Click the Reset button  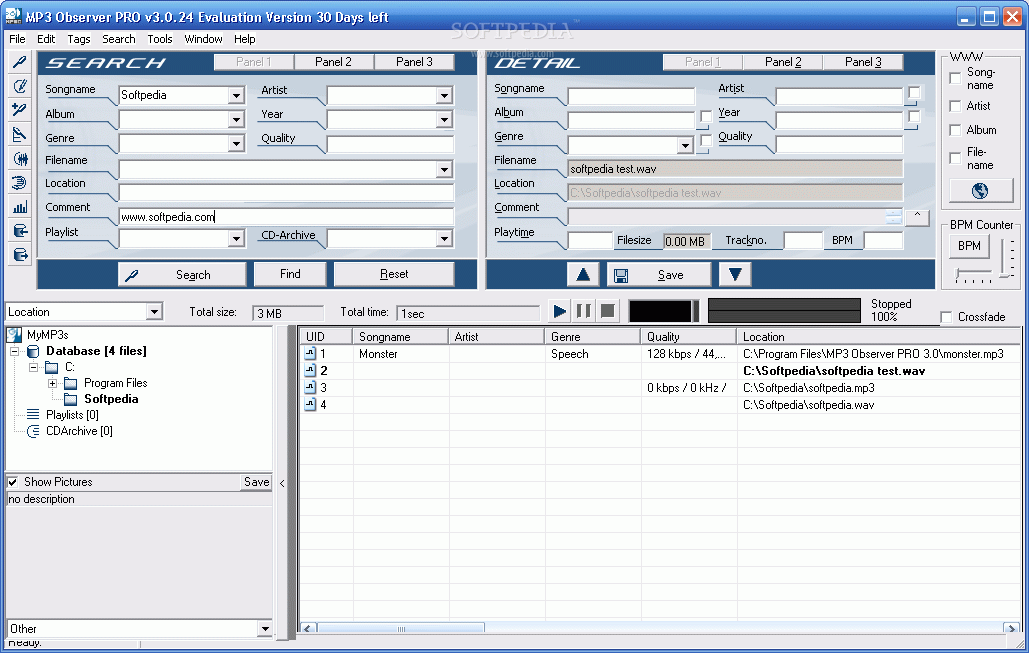click(x=394, y=274)
